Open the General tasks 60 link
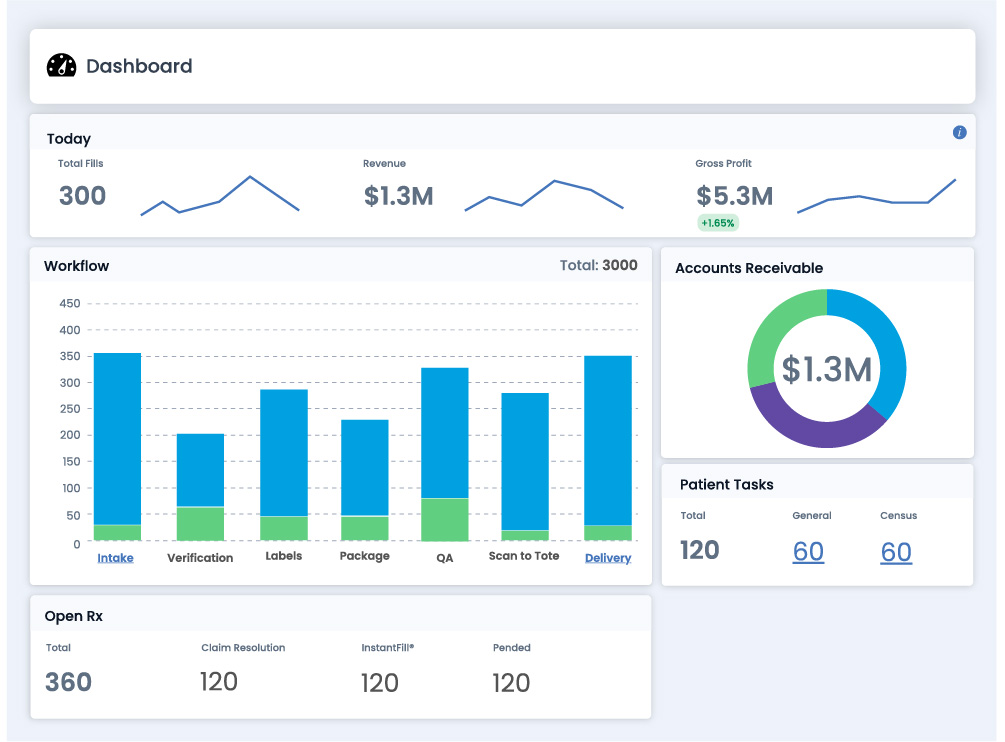 click(808, 550)
